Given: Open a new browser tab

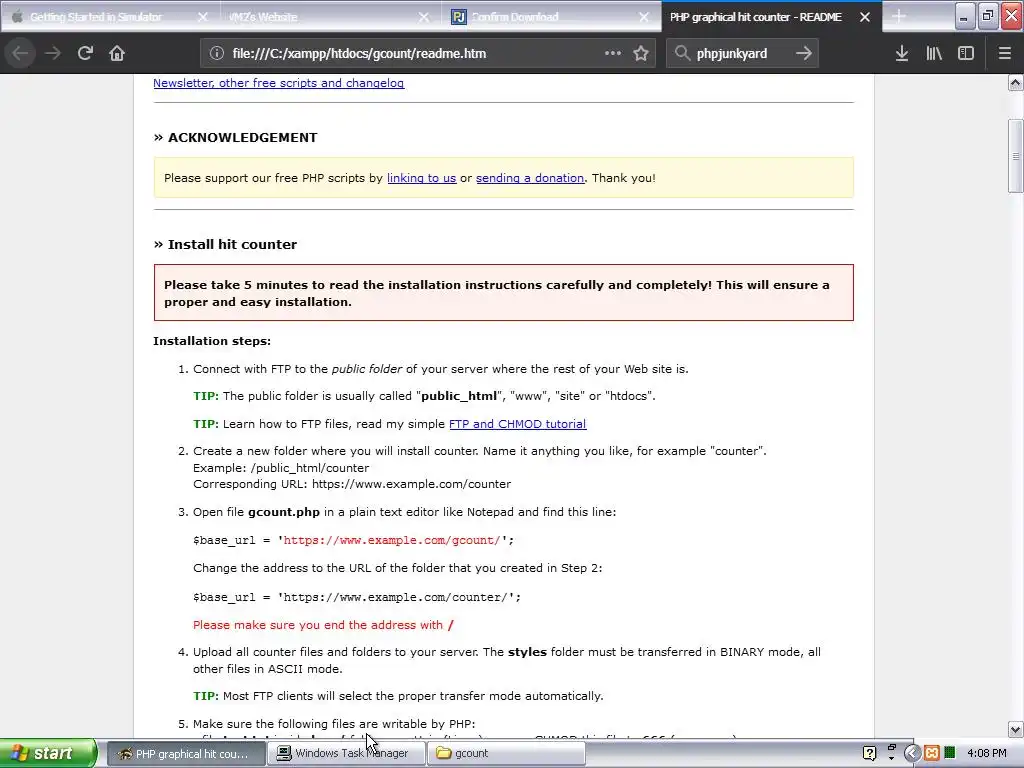Looking at the screenshot, I should click(x=899, y=17).
